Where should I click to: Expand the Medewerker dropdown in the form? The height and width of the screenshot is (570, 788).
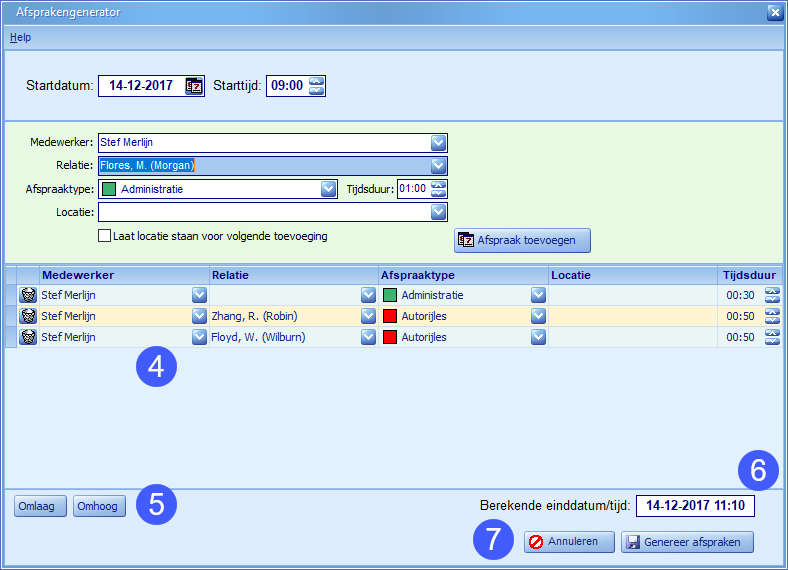pyautogui.click(x=438, y=143)
